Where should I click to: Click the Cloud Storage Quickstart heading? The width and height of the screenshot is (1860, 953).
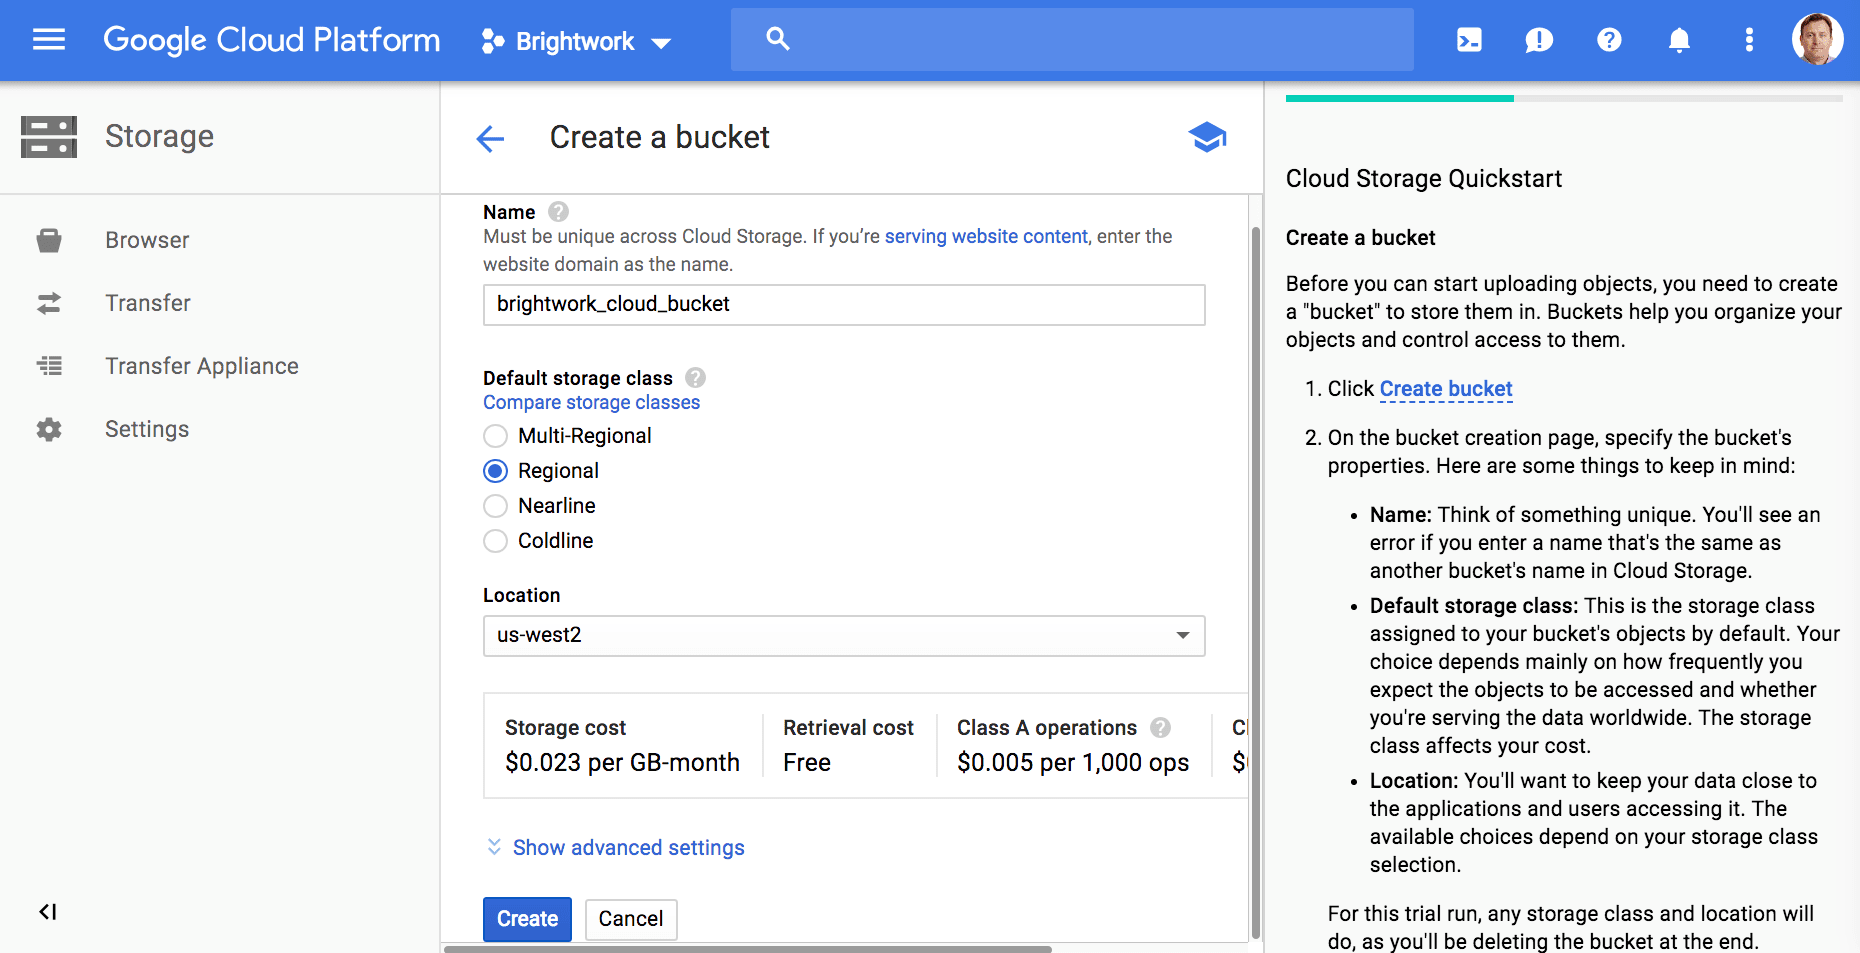pyautogui.click(x=1424, y=179)
